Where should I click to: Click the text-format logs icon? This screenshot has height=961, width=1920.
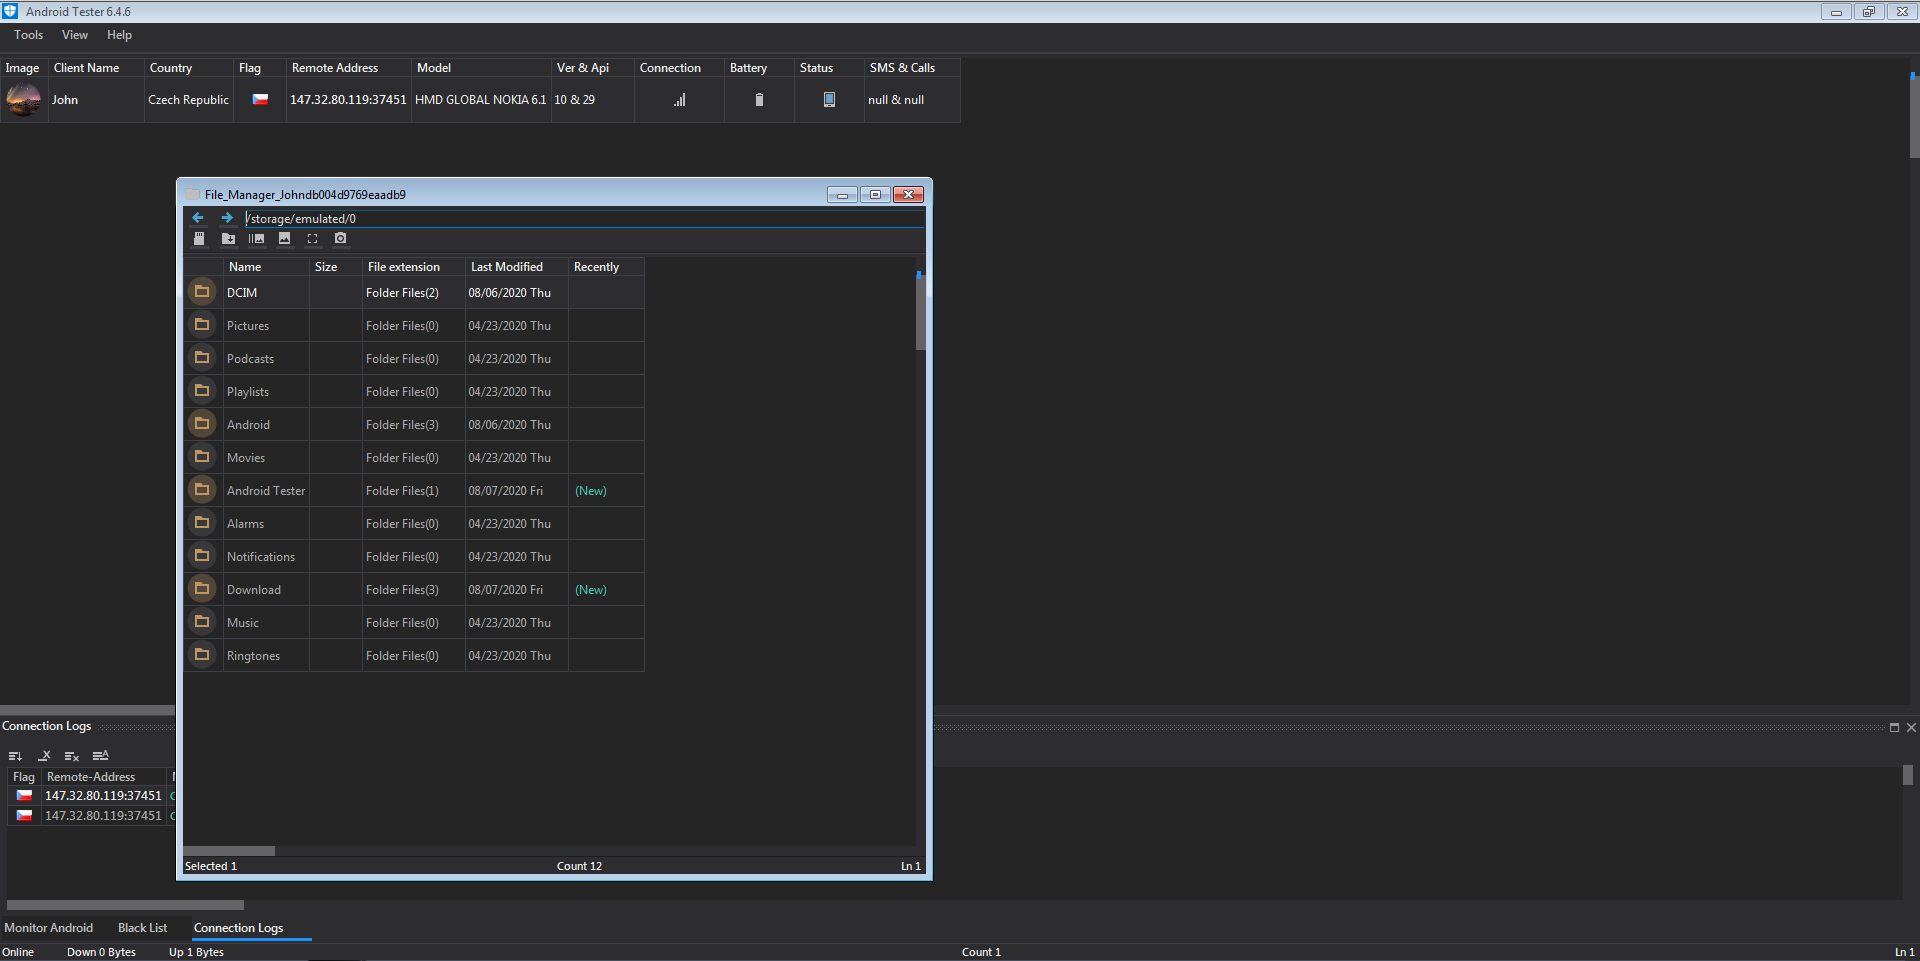click(100, 756)
